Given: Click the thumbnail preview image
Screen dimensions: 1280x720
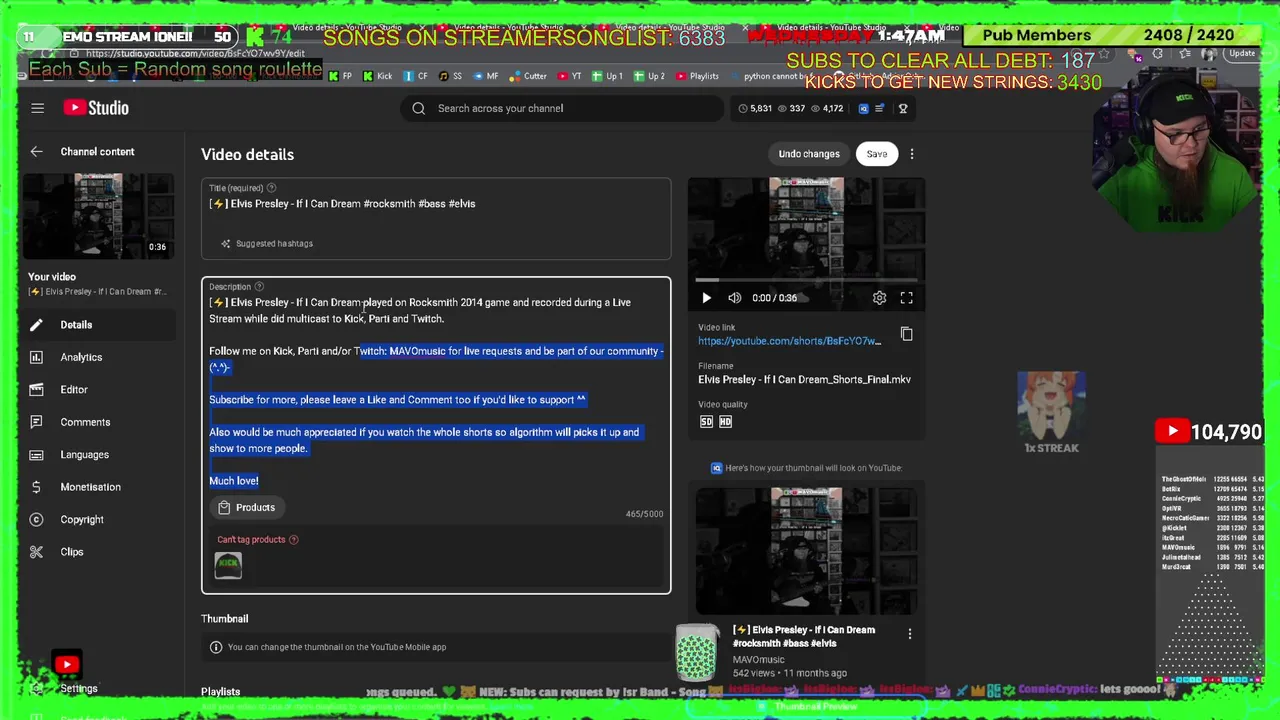Looking at the screenshot, I should (806, 550).
